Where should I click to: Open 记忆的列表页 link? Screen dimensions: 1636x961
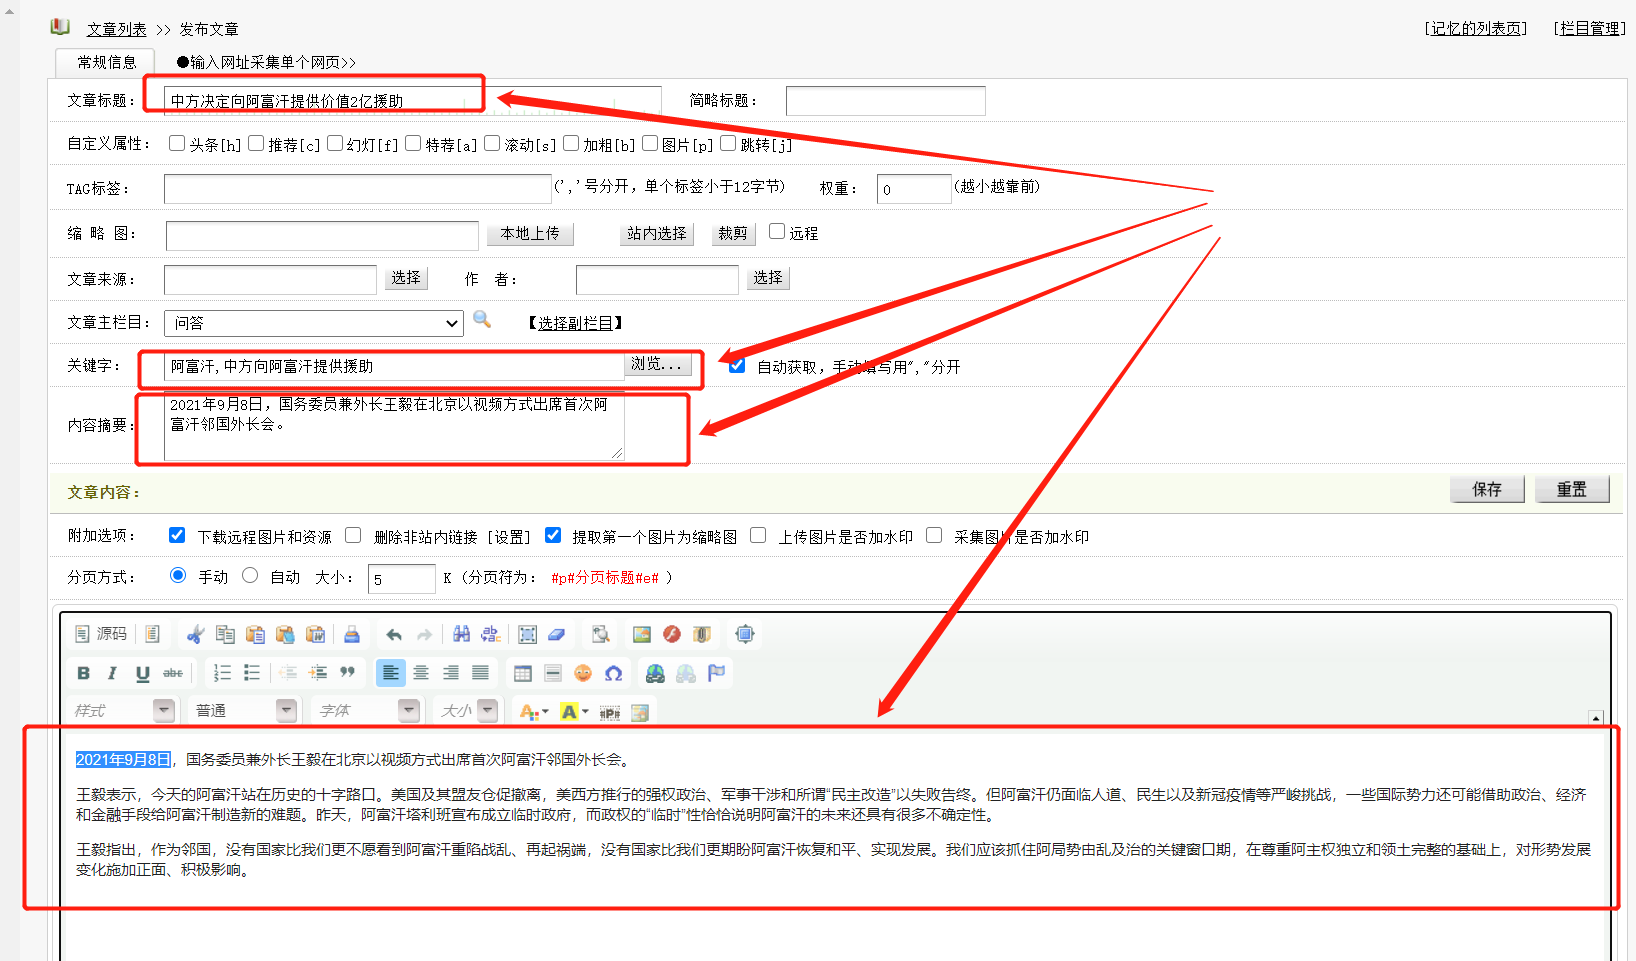pos(1476,29)
